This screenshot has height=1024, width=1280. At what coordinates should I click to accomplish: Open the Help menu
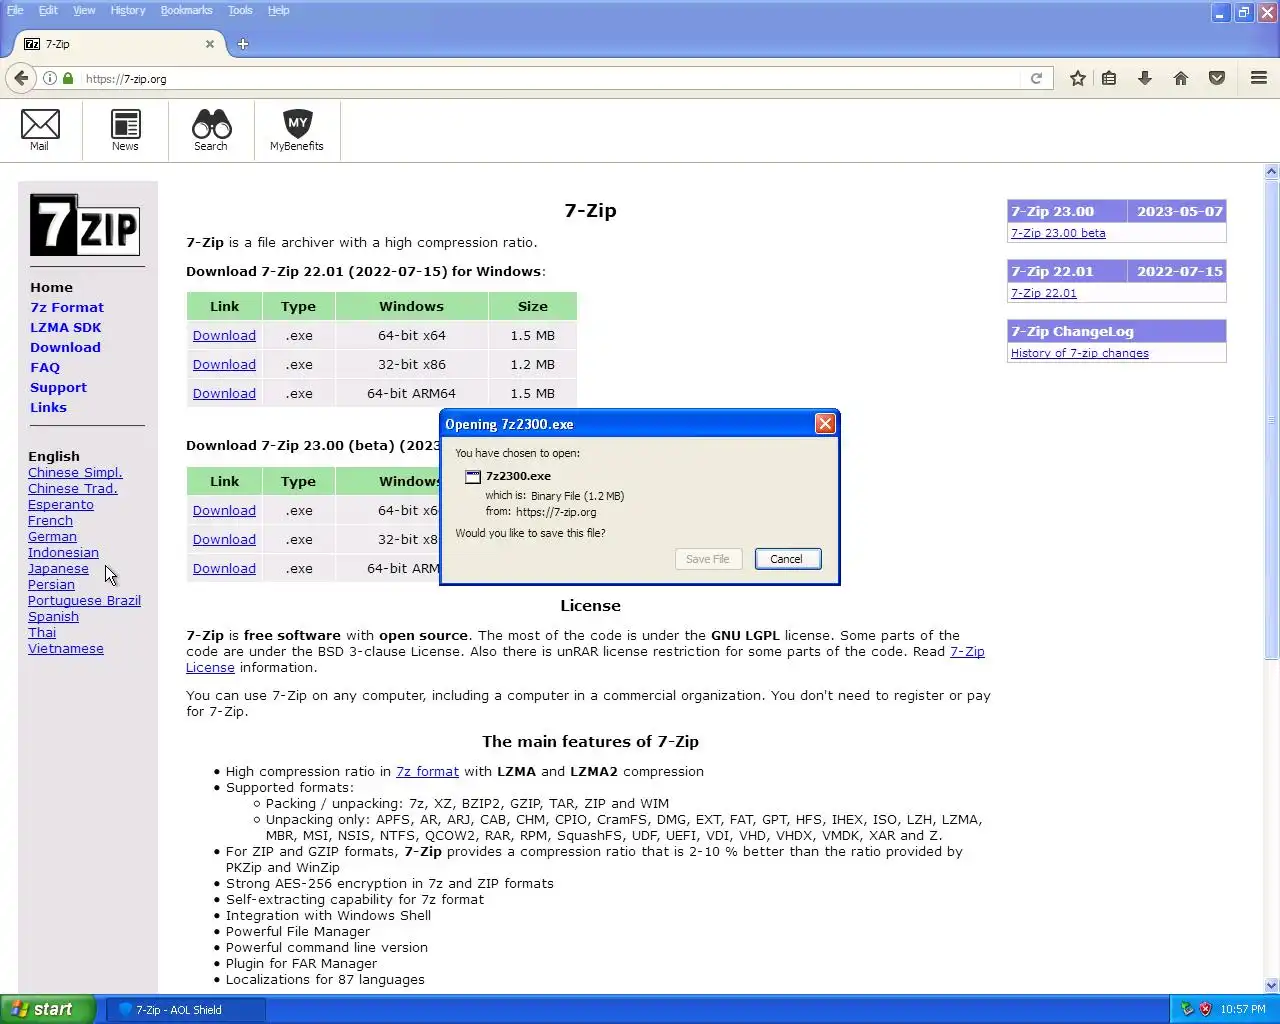click(x=278, y=10)
